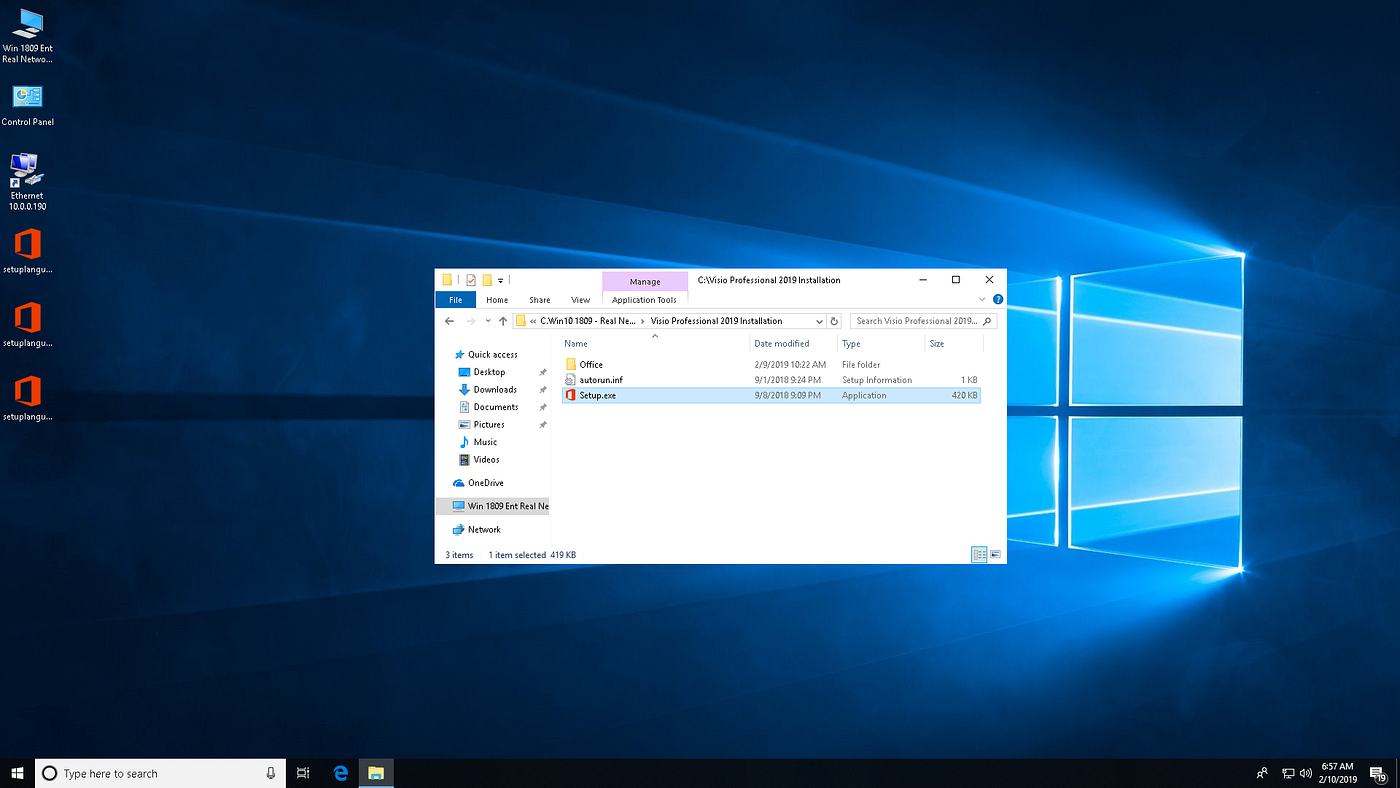The width and height of the screenshot is (1400, 788).
Task: Click the search magnifier icon
Action: point(987,321)
